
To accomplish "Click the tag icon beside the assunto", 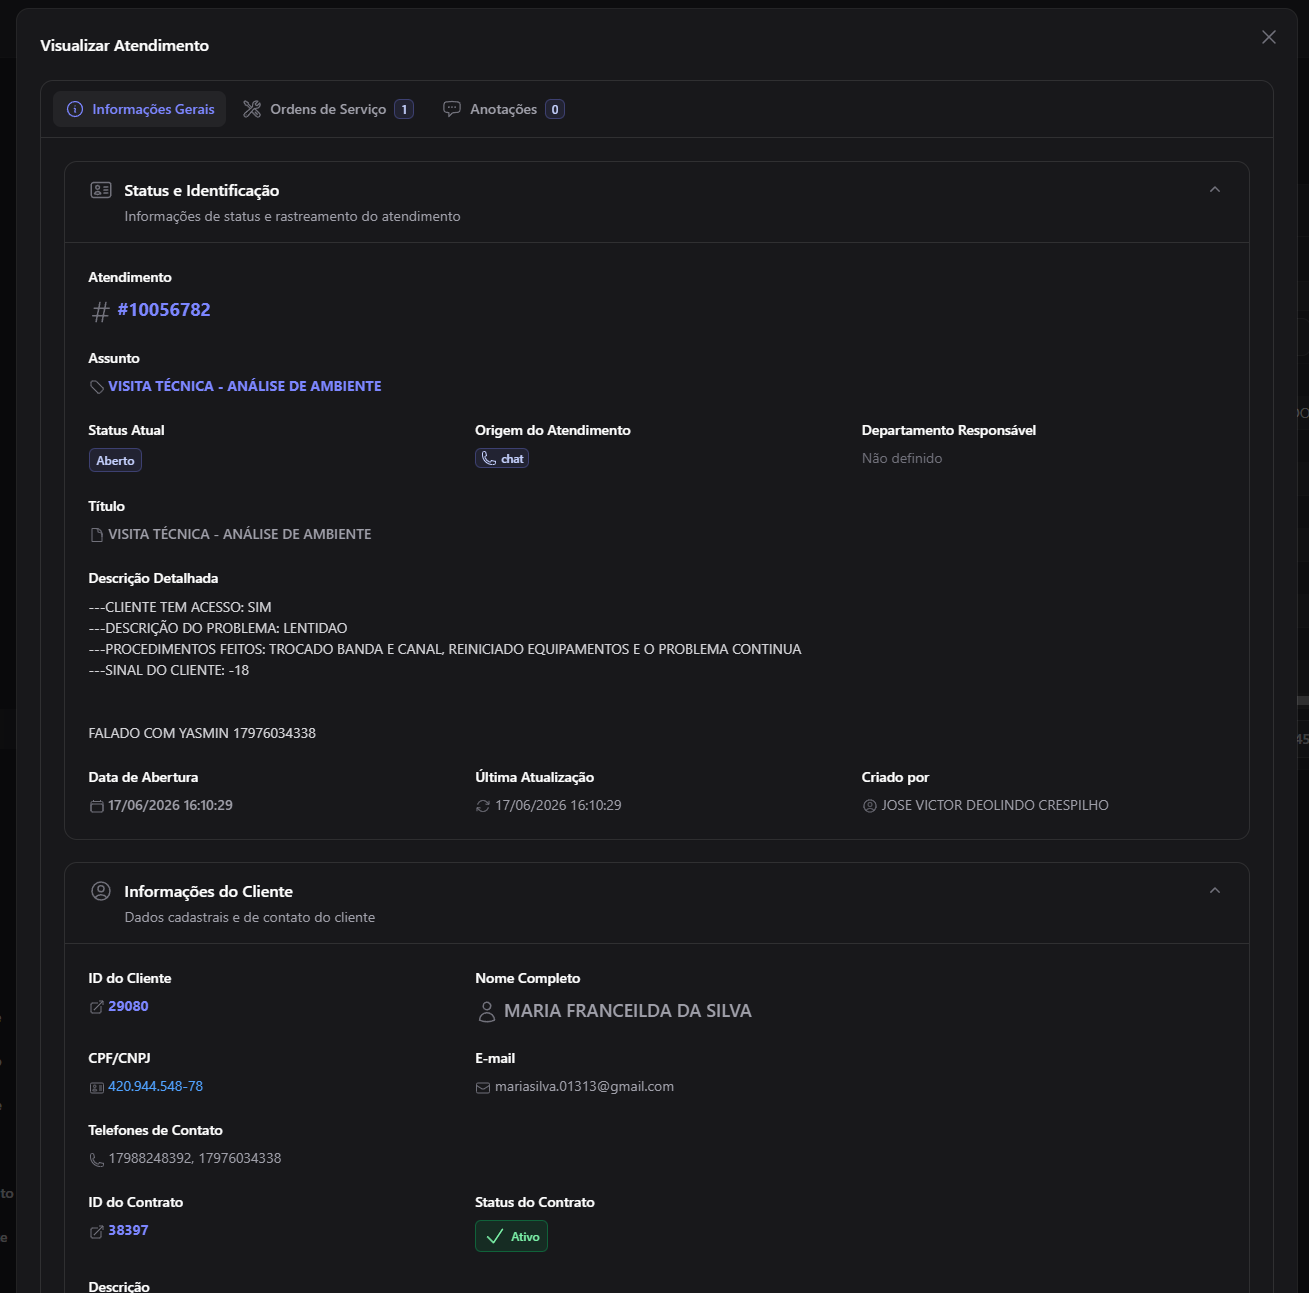I will click(x=97, y=387).
